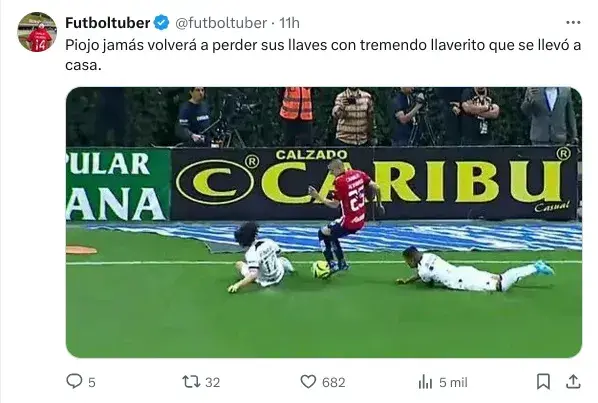Open the soccer match image in the tweet

coord(324,222)
